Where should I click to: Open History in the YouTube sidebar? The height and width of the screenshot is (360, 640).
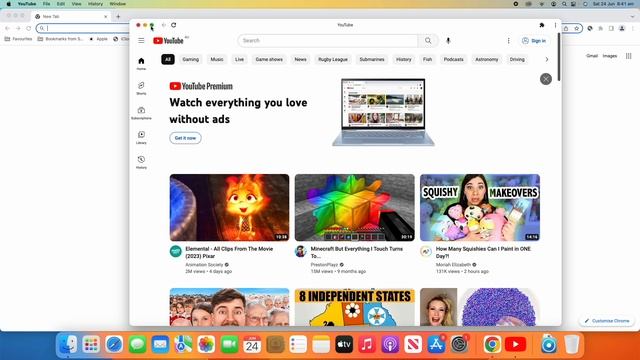pyautogui.click(x=141, y=162)
